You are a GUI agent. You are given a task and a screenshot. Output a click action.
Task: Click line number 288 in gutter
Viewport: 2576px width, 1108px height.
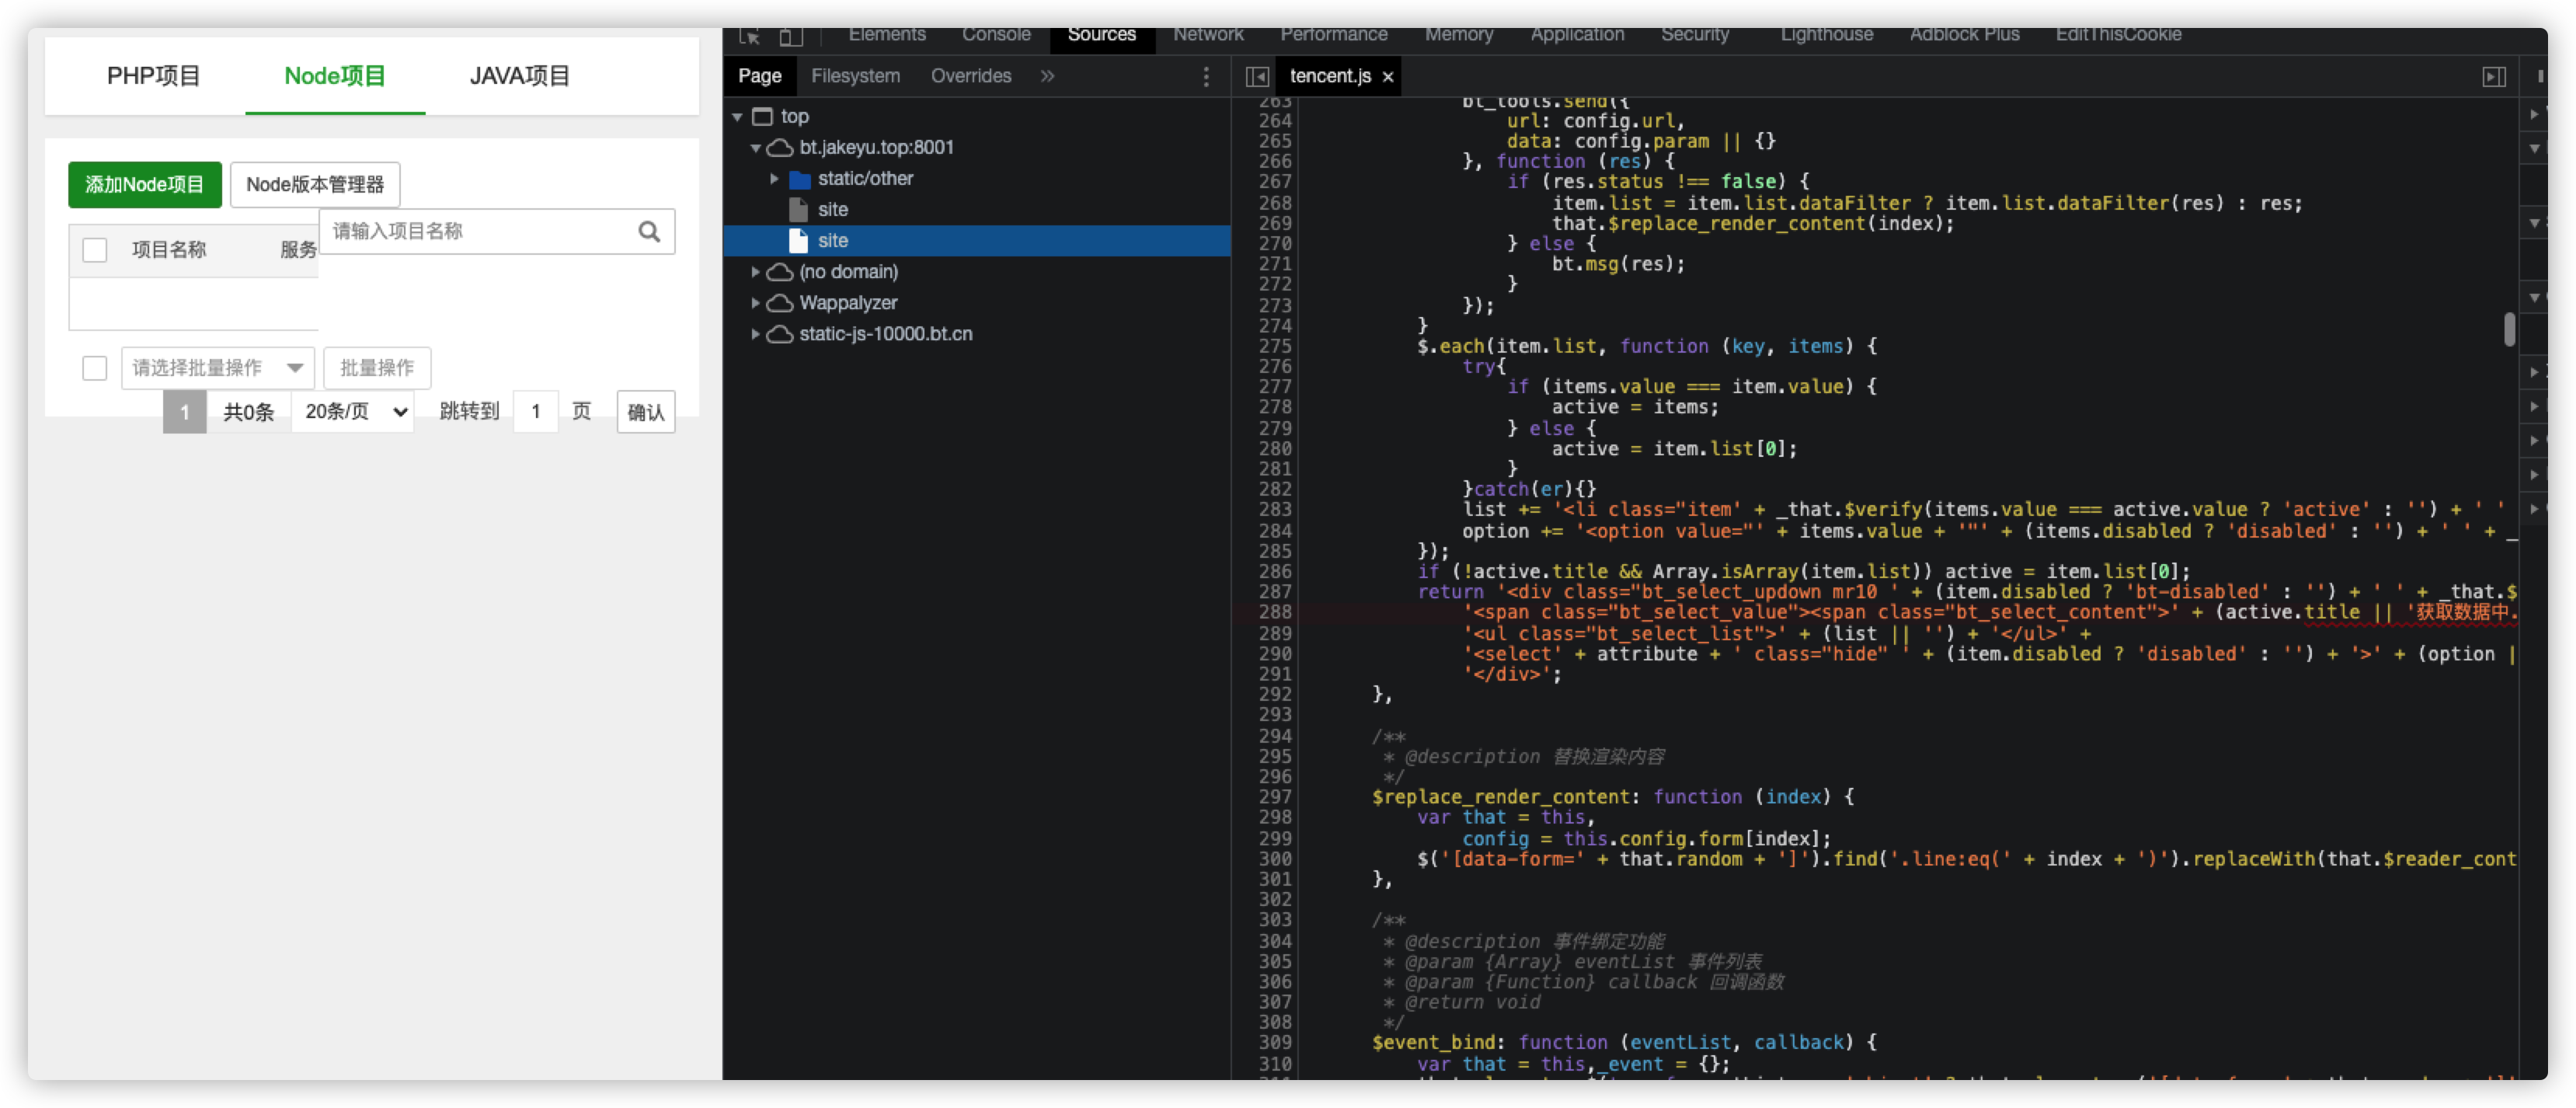(x=1275, y=613)
